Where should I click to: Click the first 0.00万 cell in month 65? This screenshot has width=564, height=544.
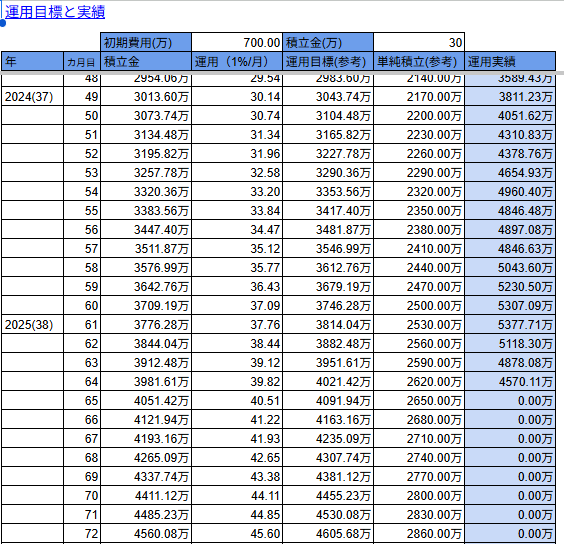[510, 400]
